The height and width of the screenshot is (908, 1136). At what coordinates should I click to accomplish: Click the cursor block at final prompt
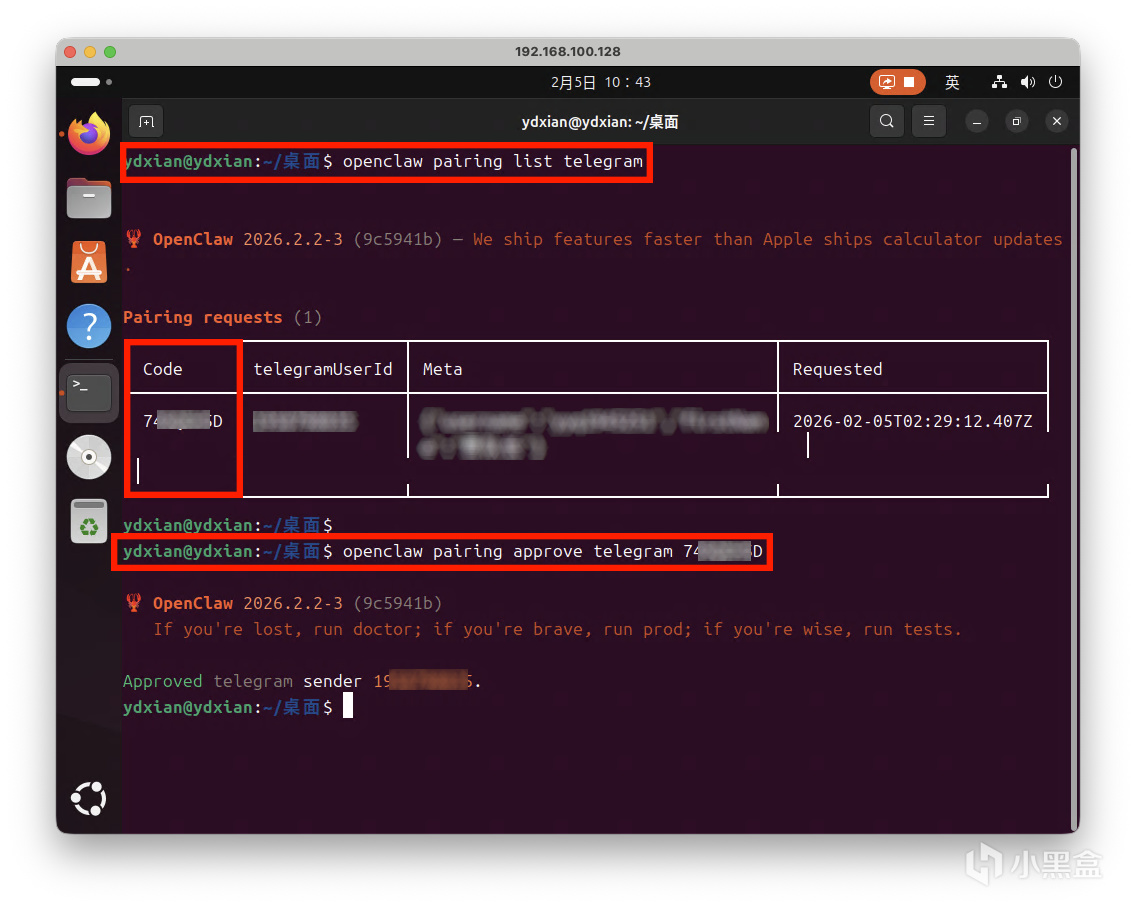(348, 706)
